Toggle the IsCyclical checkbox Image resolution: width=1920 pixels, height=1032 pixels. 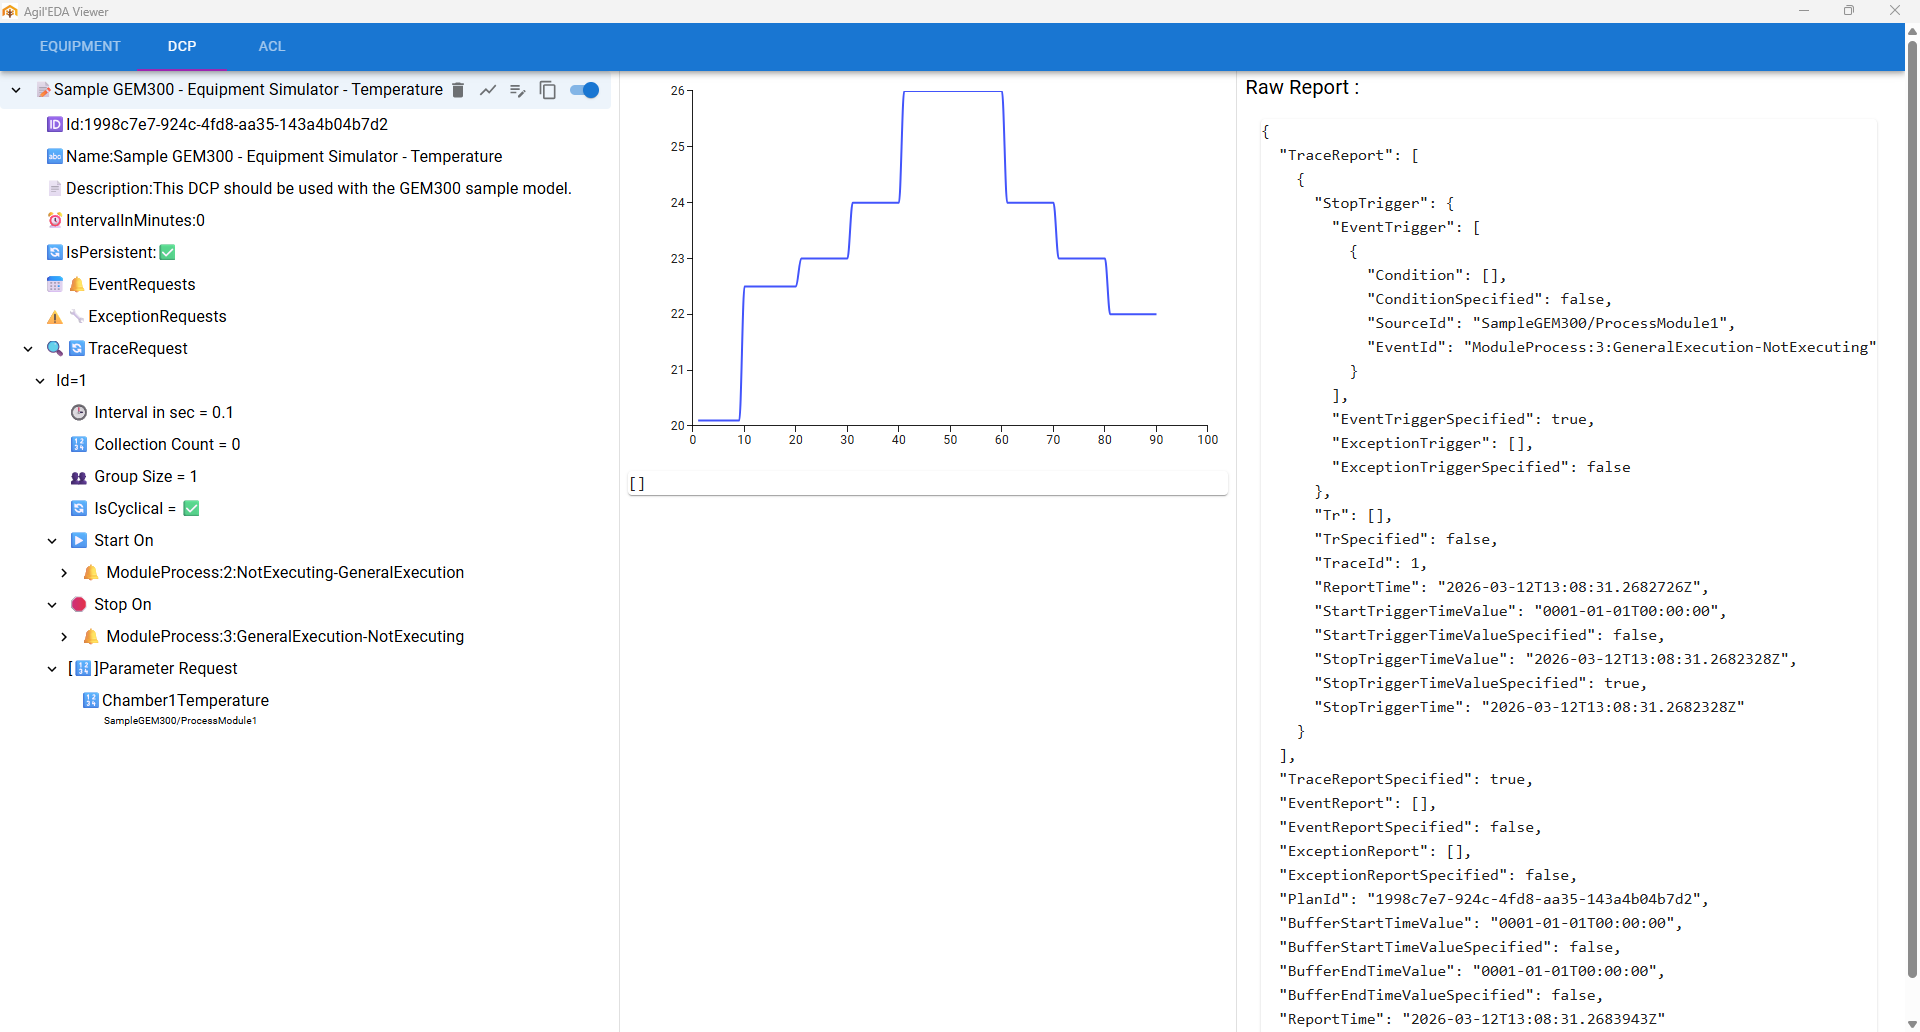(x=191, y=508)
